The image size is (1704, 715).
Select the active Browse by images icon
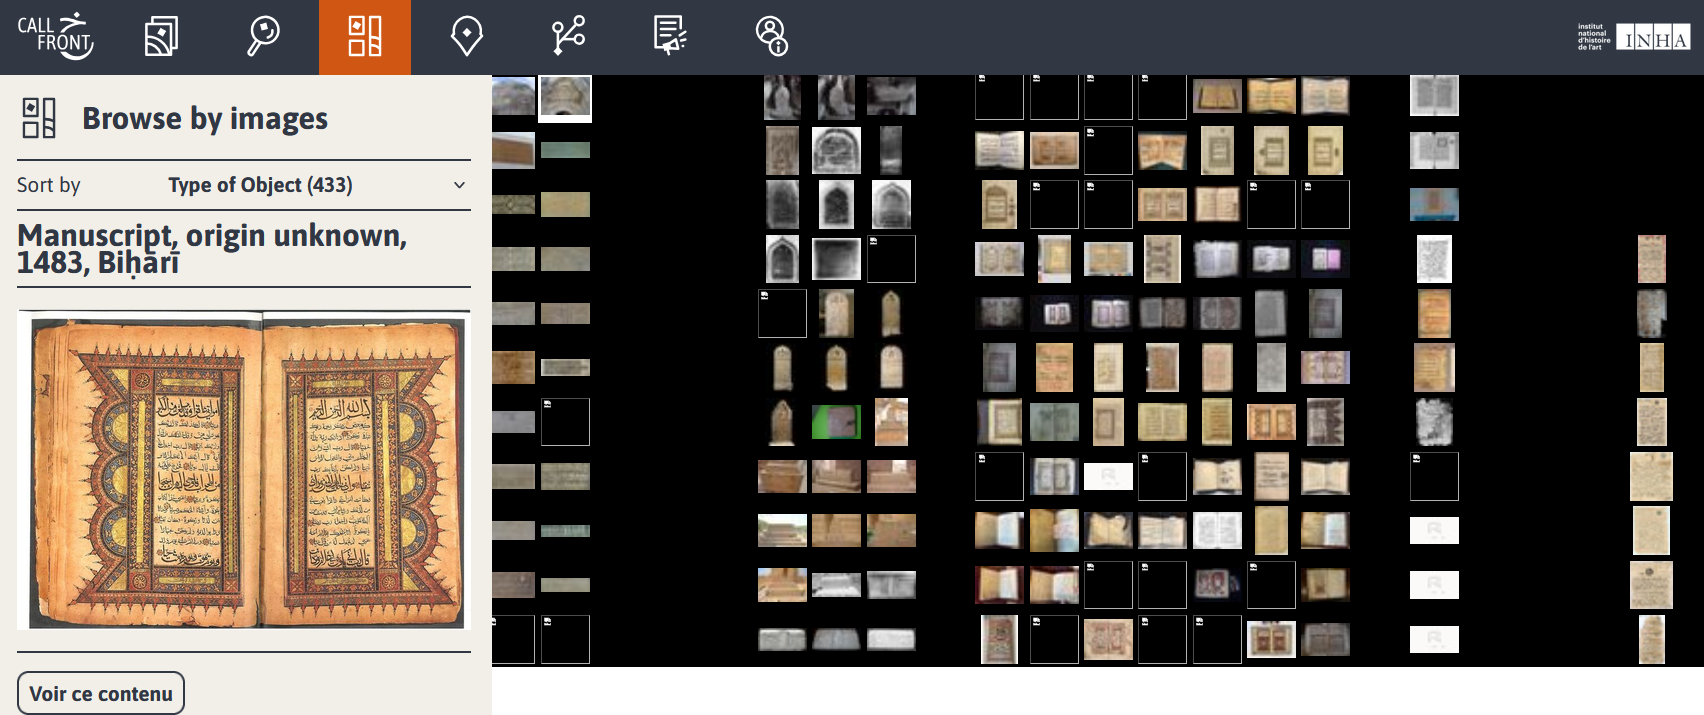tap(365, 37)
